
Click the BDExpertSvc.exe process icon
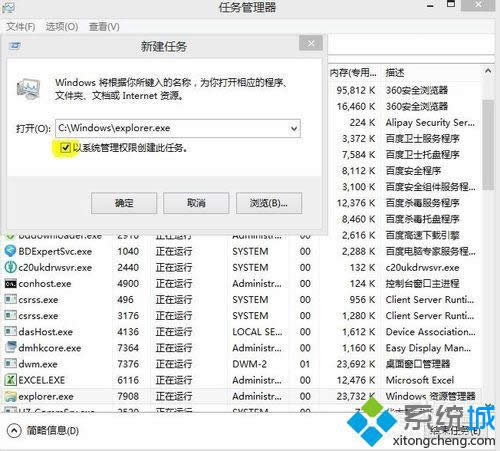(10, 251)
